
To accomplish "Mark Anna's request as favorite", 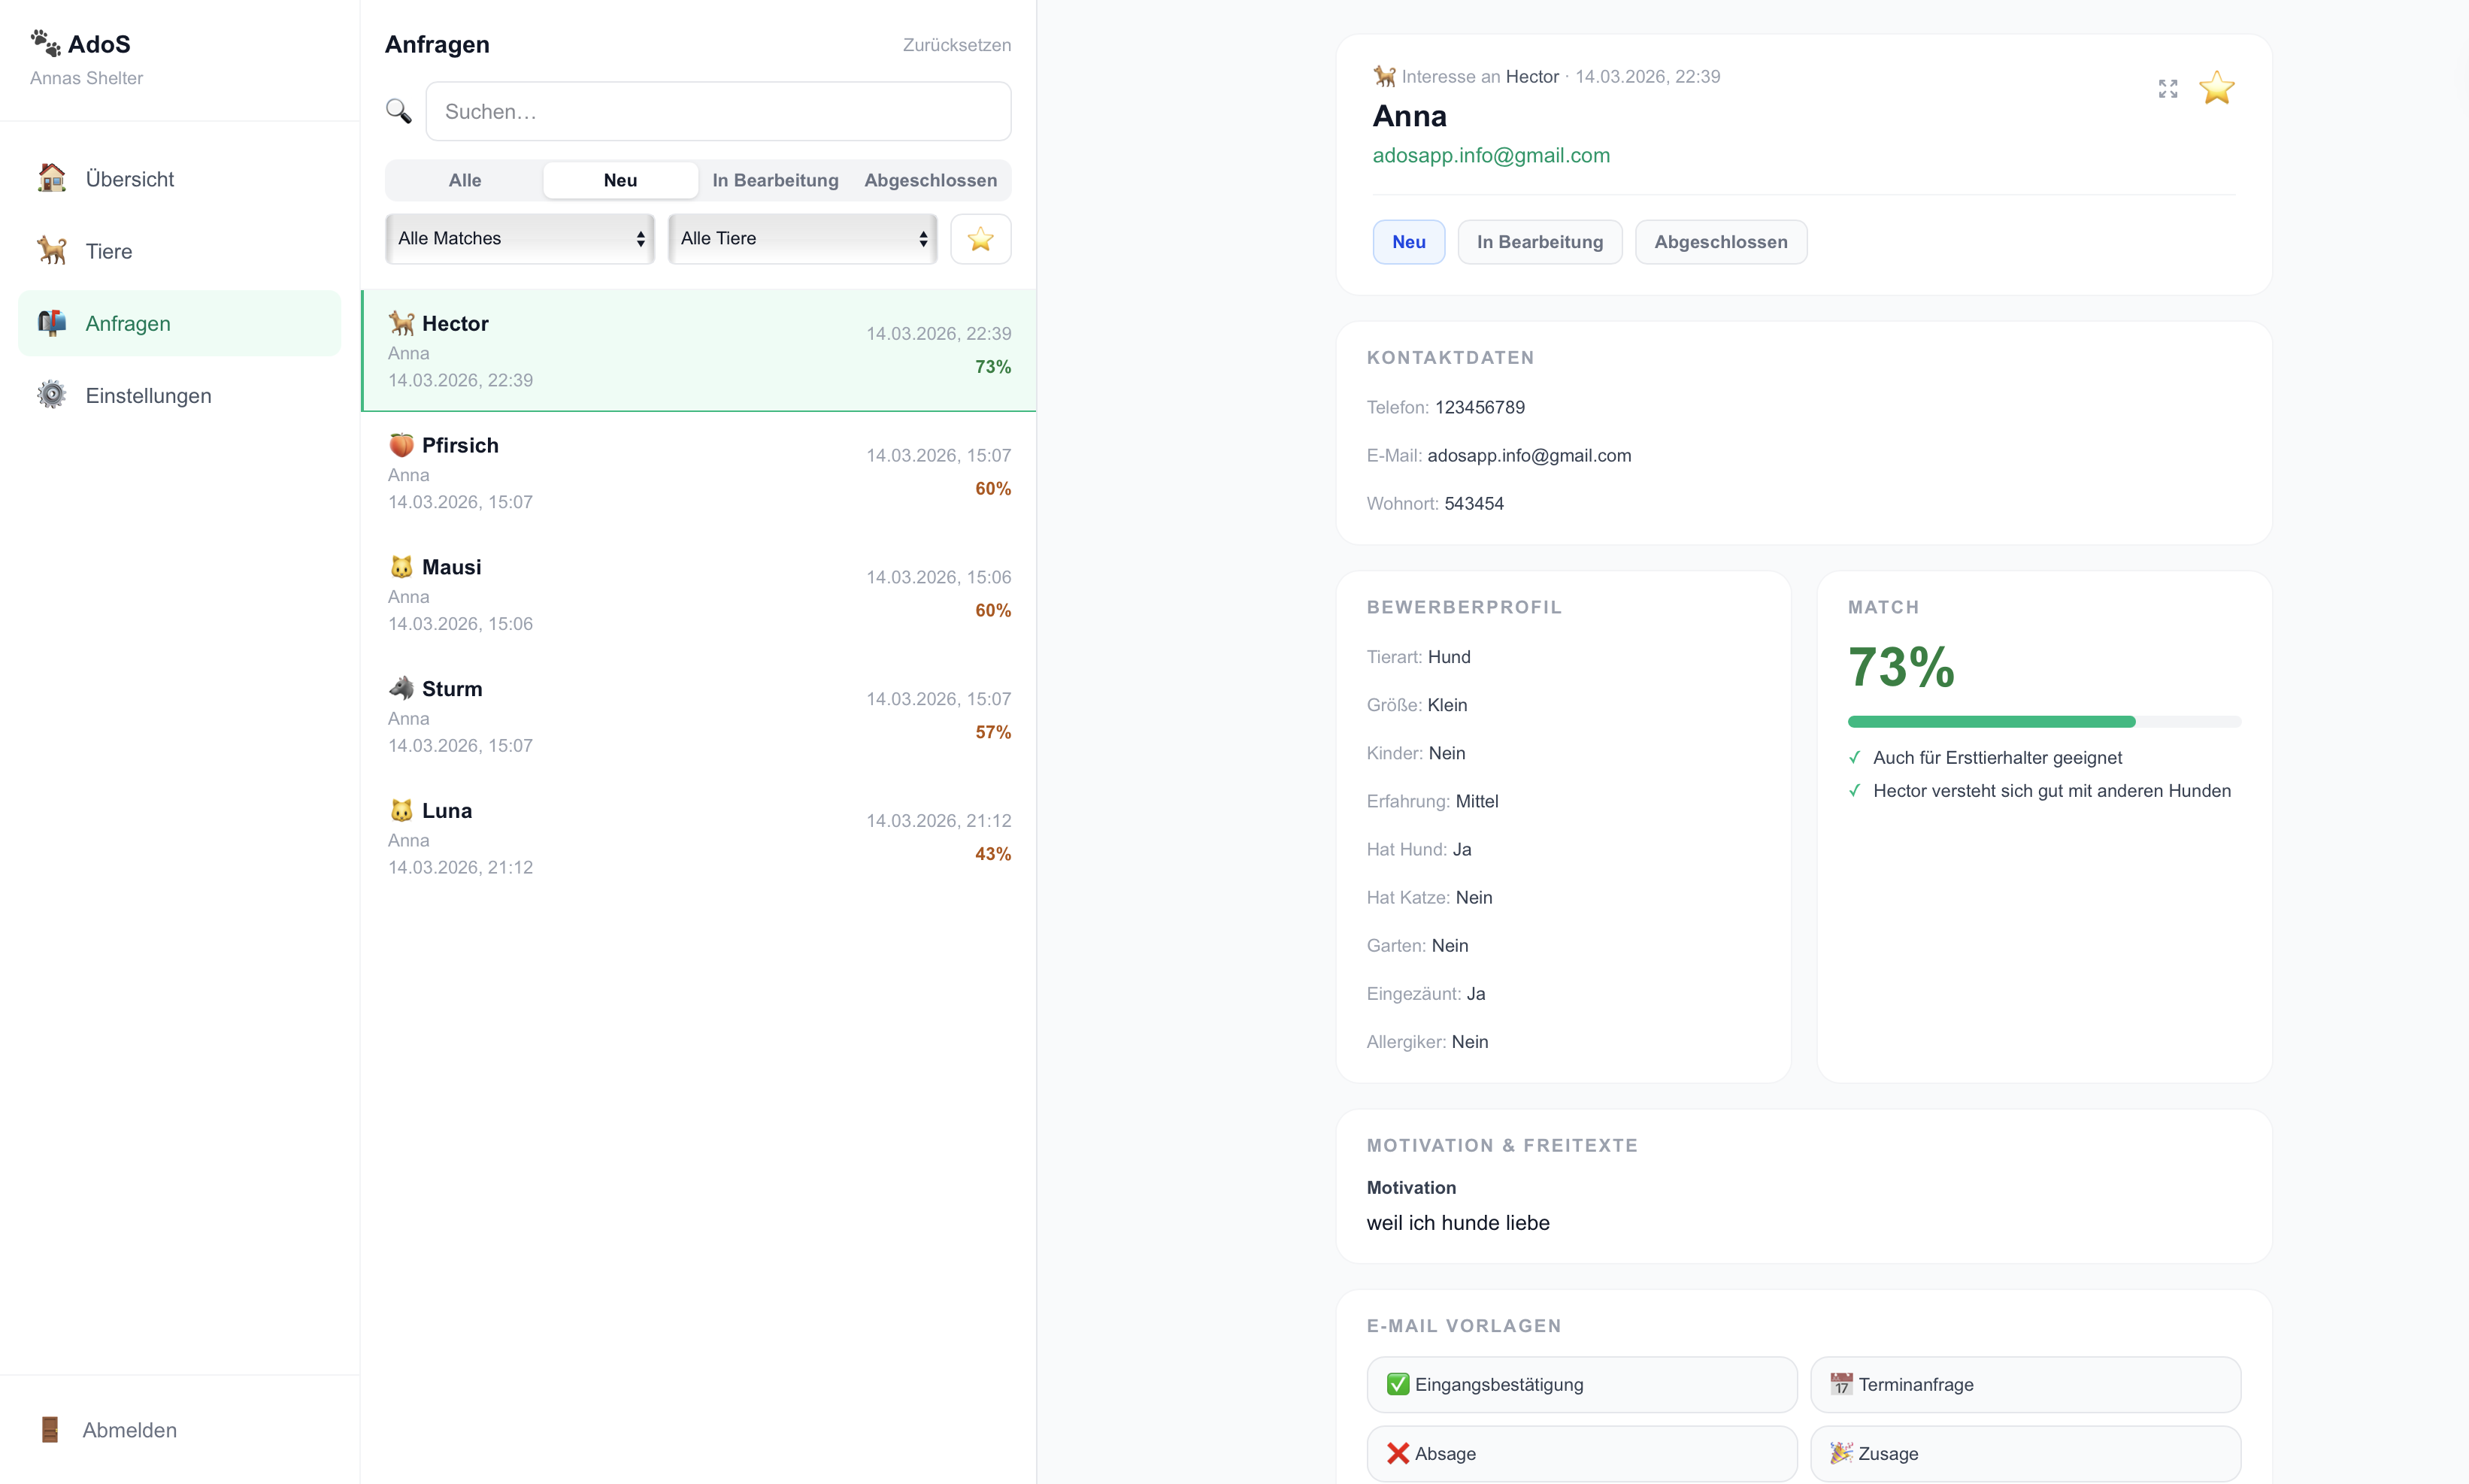I will [2216, 89].
